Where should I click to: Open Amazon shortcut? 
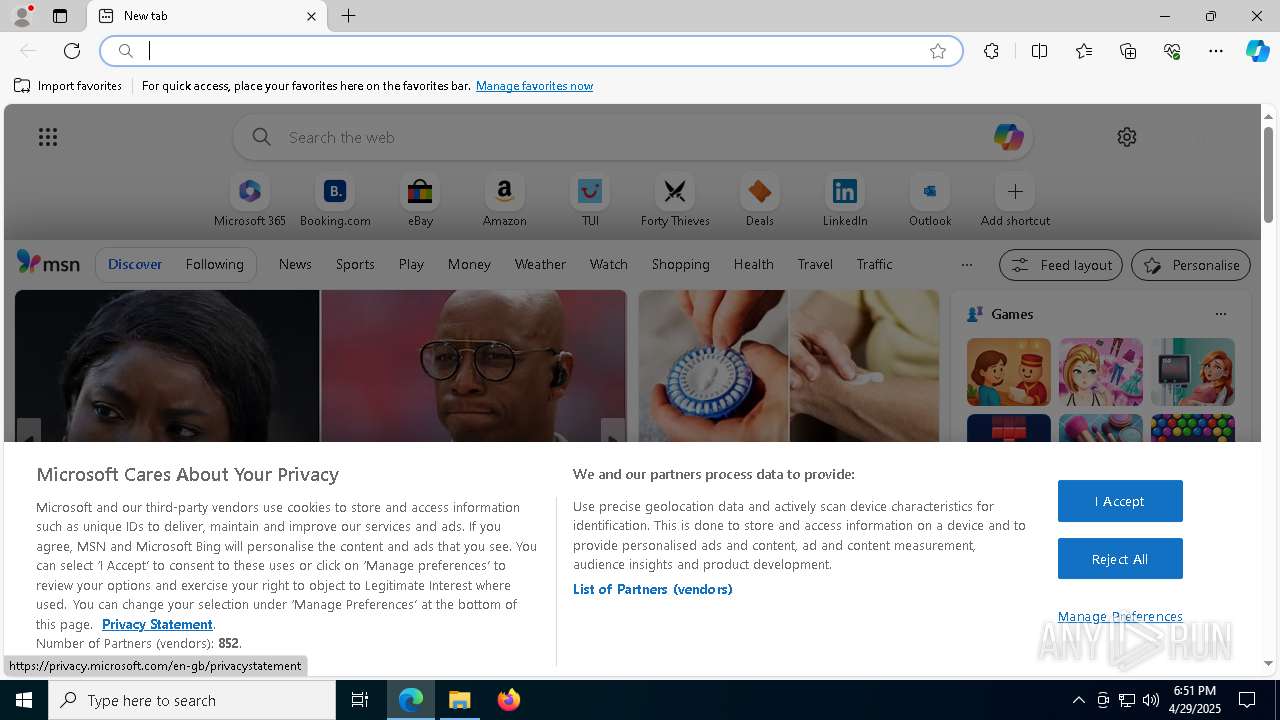coord(504,201)
